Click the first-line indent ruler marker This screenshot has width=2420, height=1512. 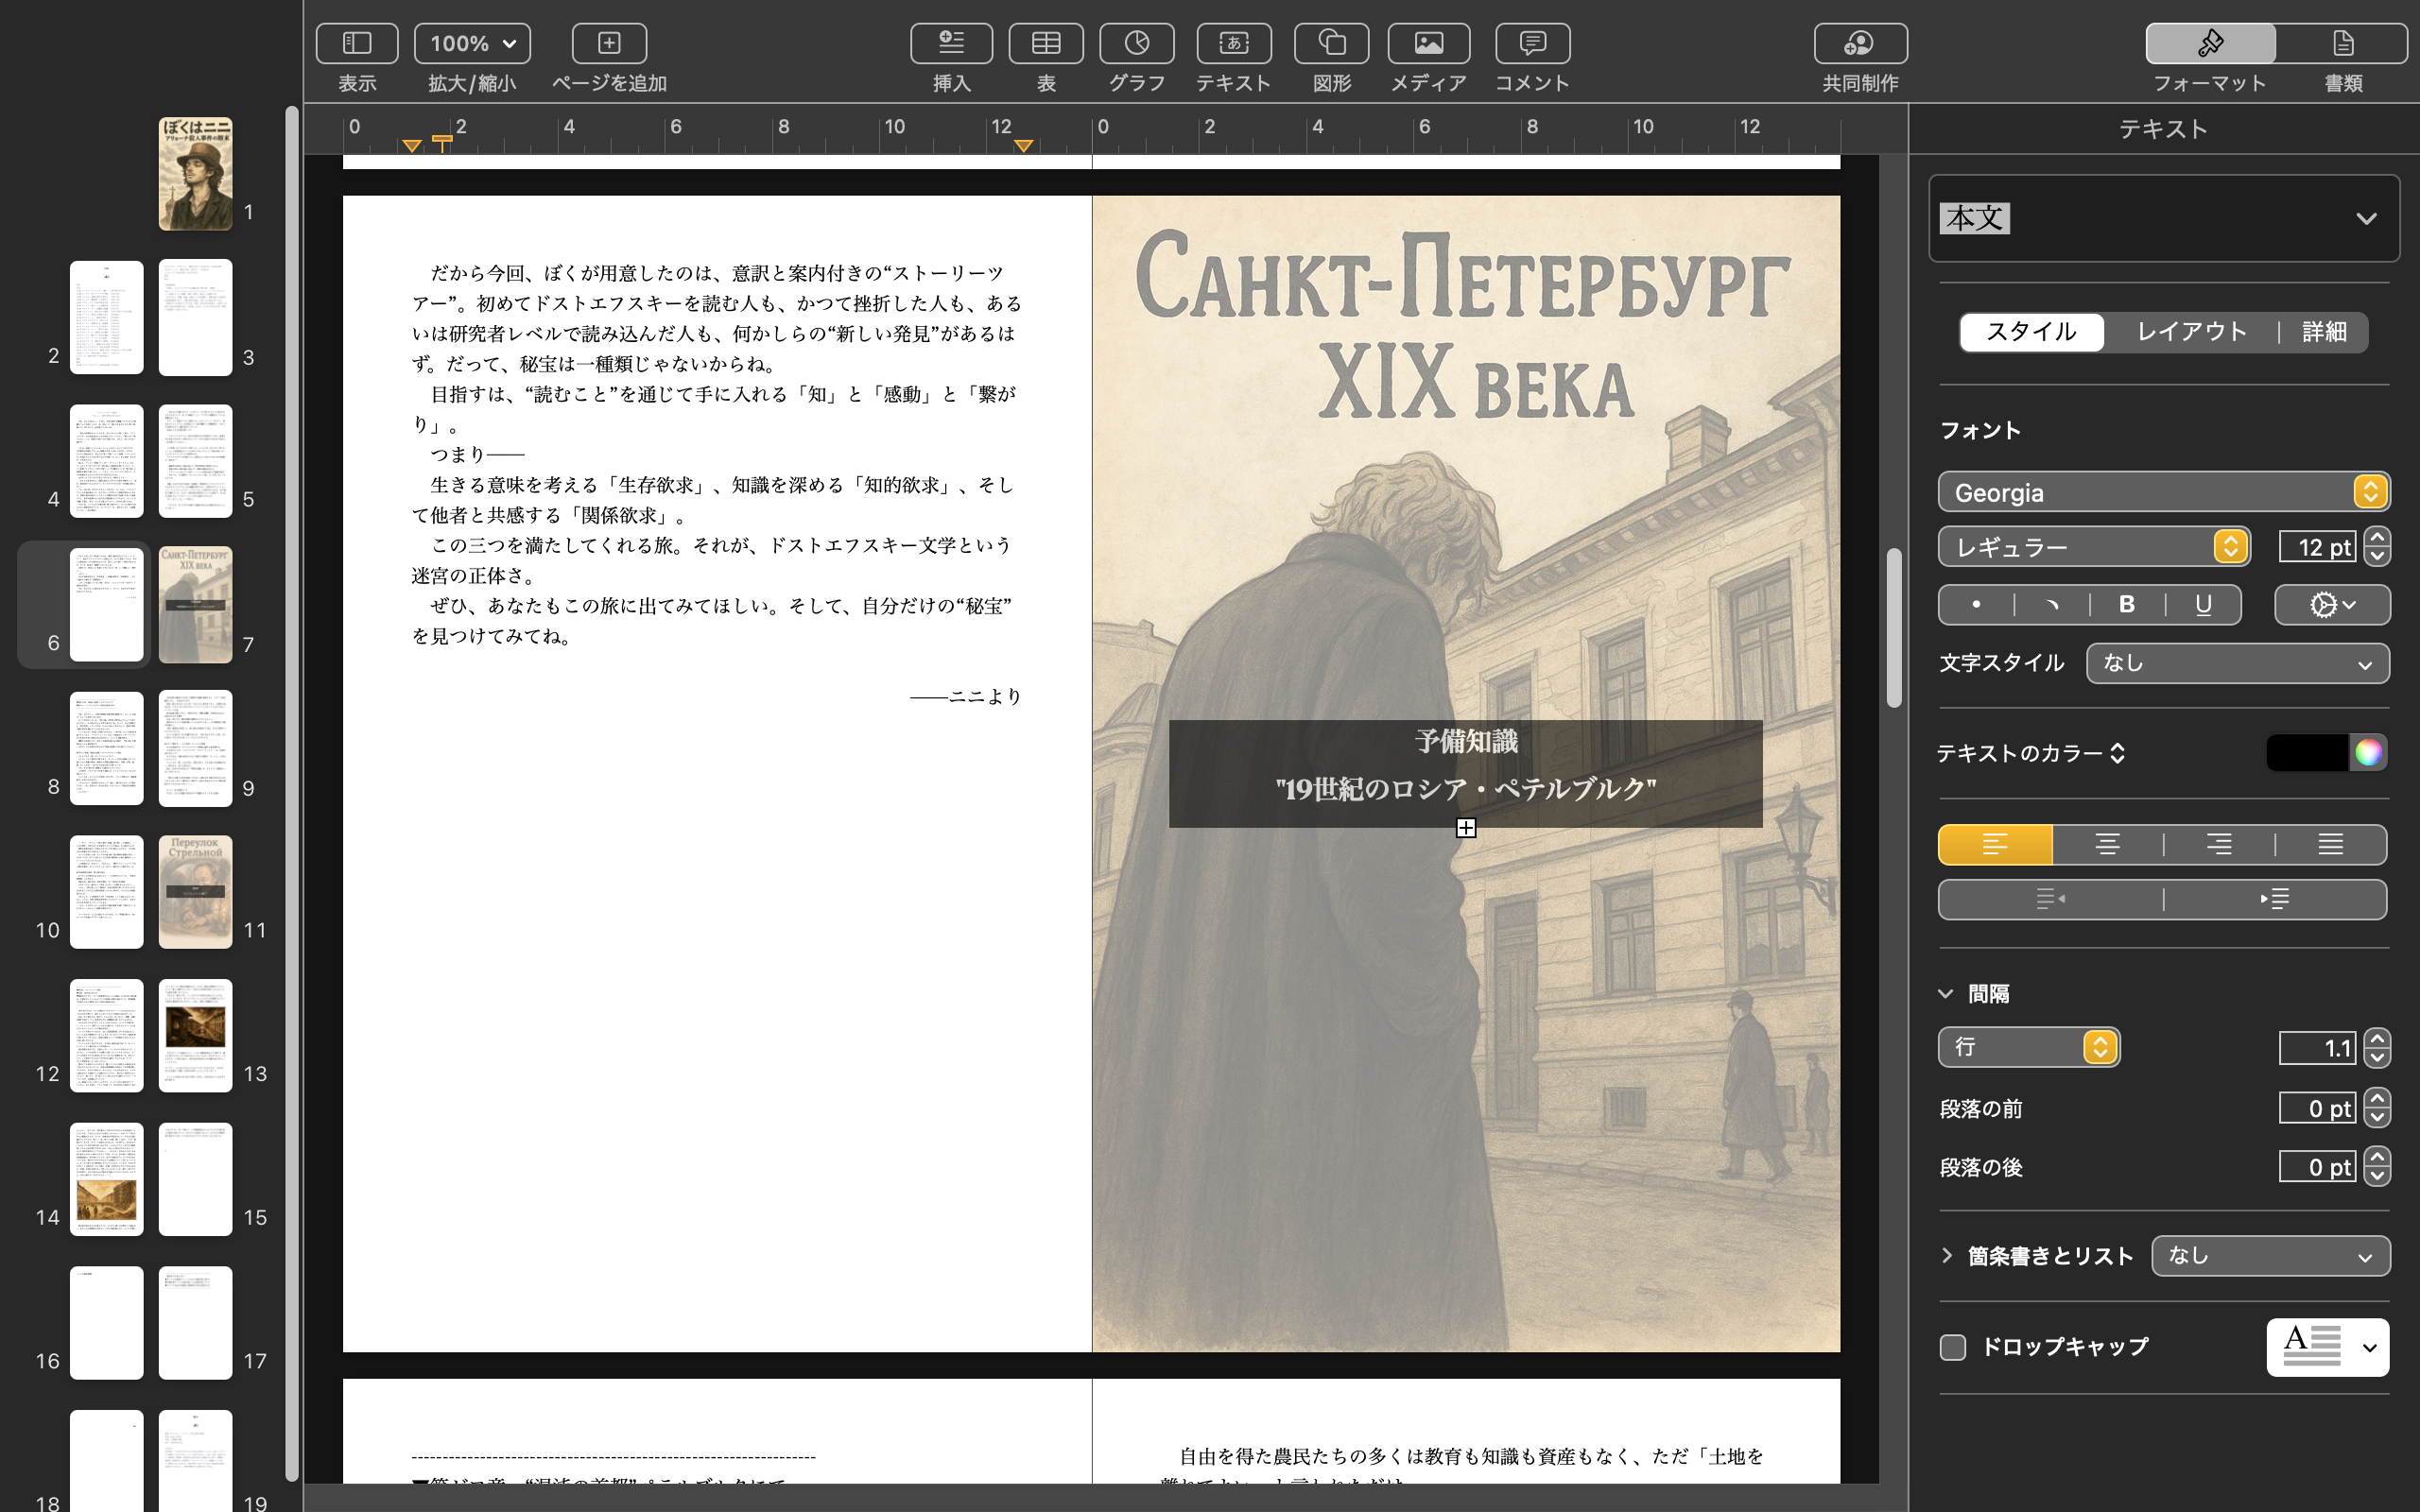point(442,142)
